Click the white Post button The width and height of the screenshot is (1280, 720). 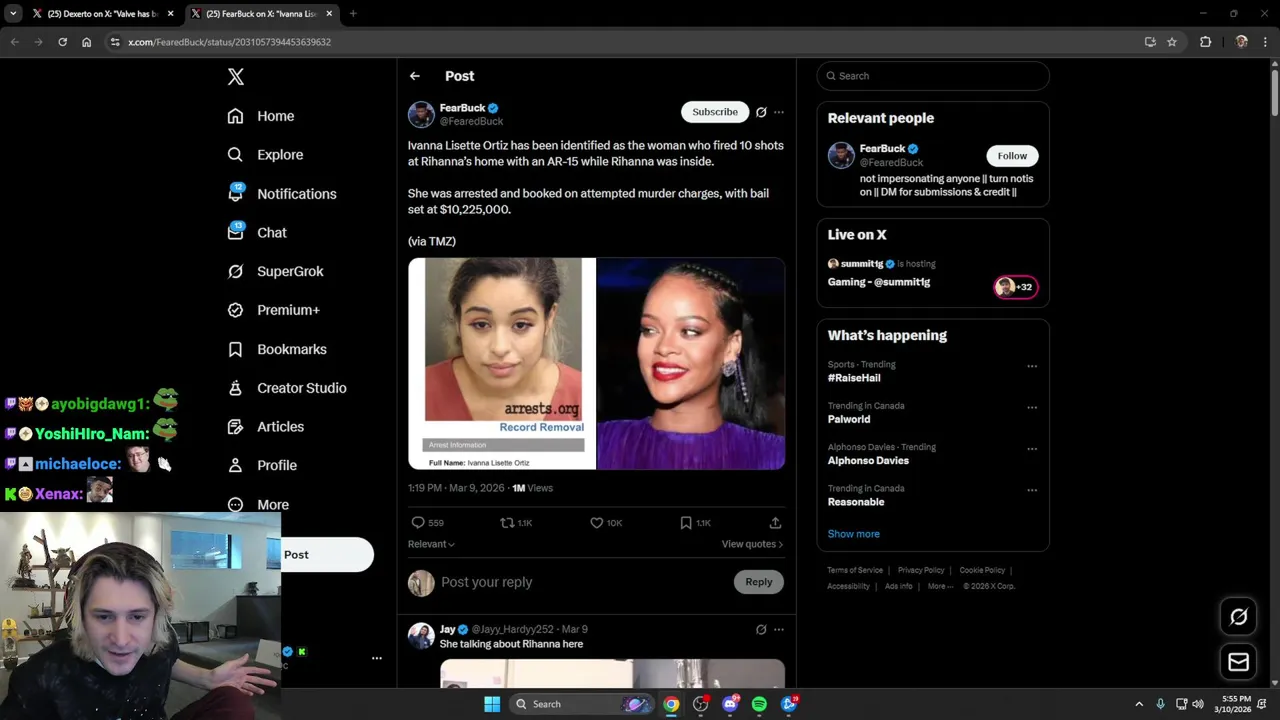click(326, 555)
